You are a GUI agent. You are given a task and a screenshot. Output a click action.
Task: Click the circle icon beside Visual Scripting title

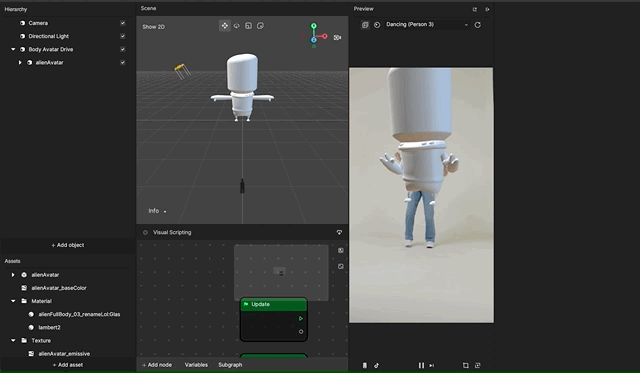[145, 232]
